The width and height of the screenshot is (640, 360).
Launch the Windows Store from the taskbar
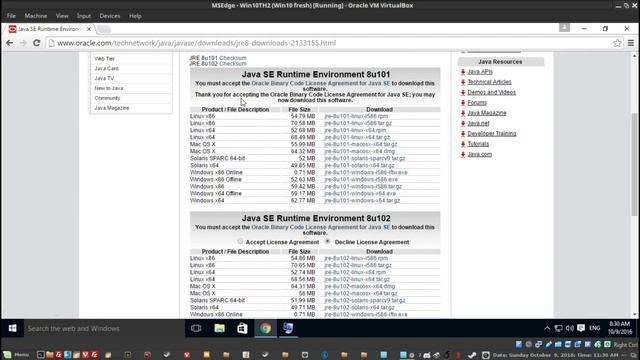click(x=242, y=328)
